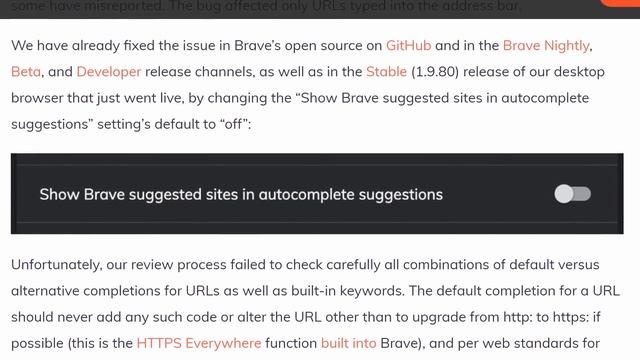Image resolution: width=640 pixels, height=360 pixels.
Task: Visit the Developer channel link
Action: [109, 72]
